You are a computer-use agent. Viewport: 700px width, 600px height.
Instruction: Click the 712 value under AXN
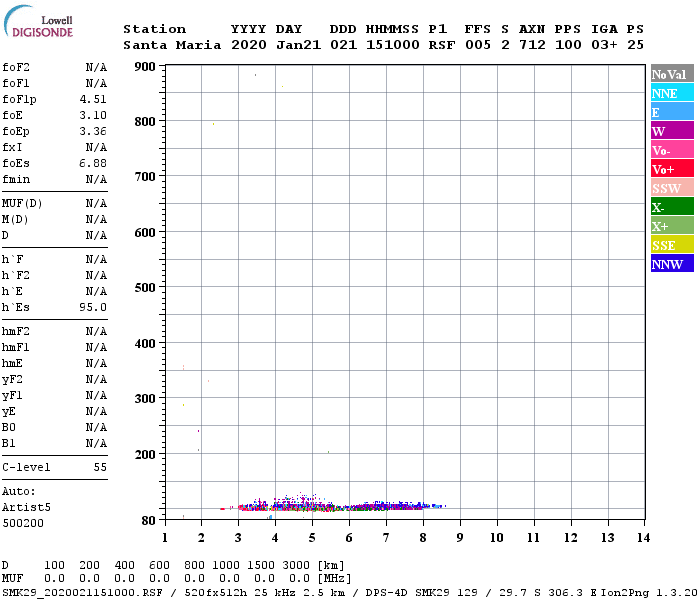coord(532,45)
